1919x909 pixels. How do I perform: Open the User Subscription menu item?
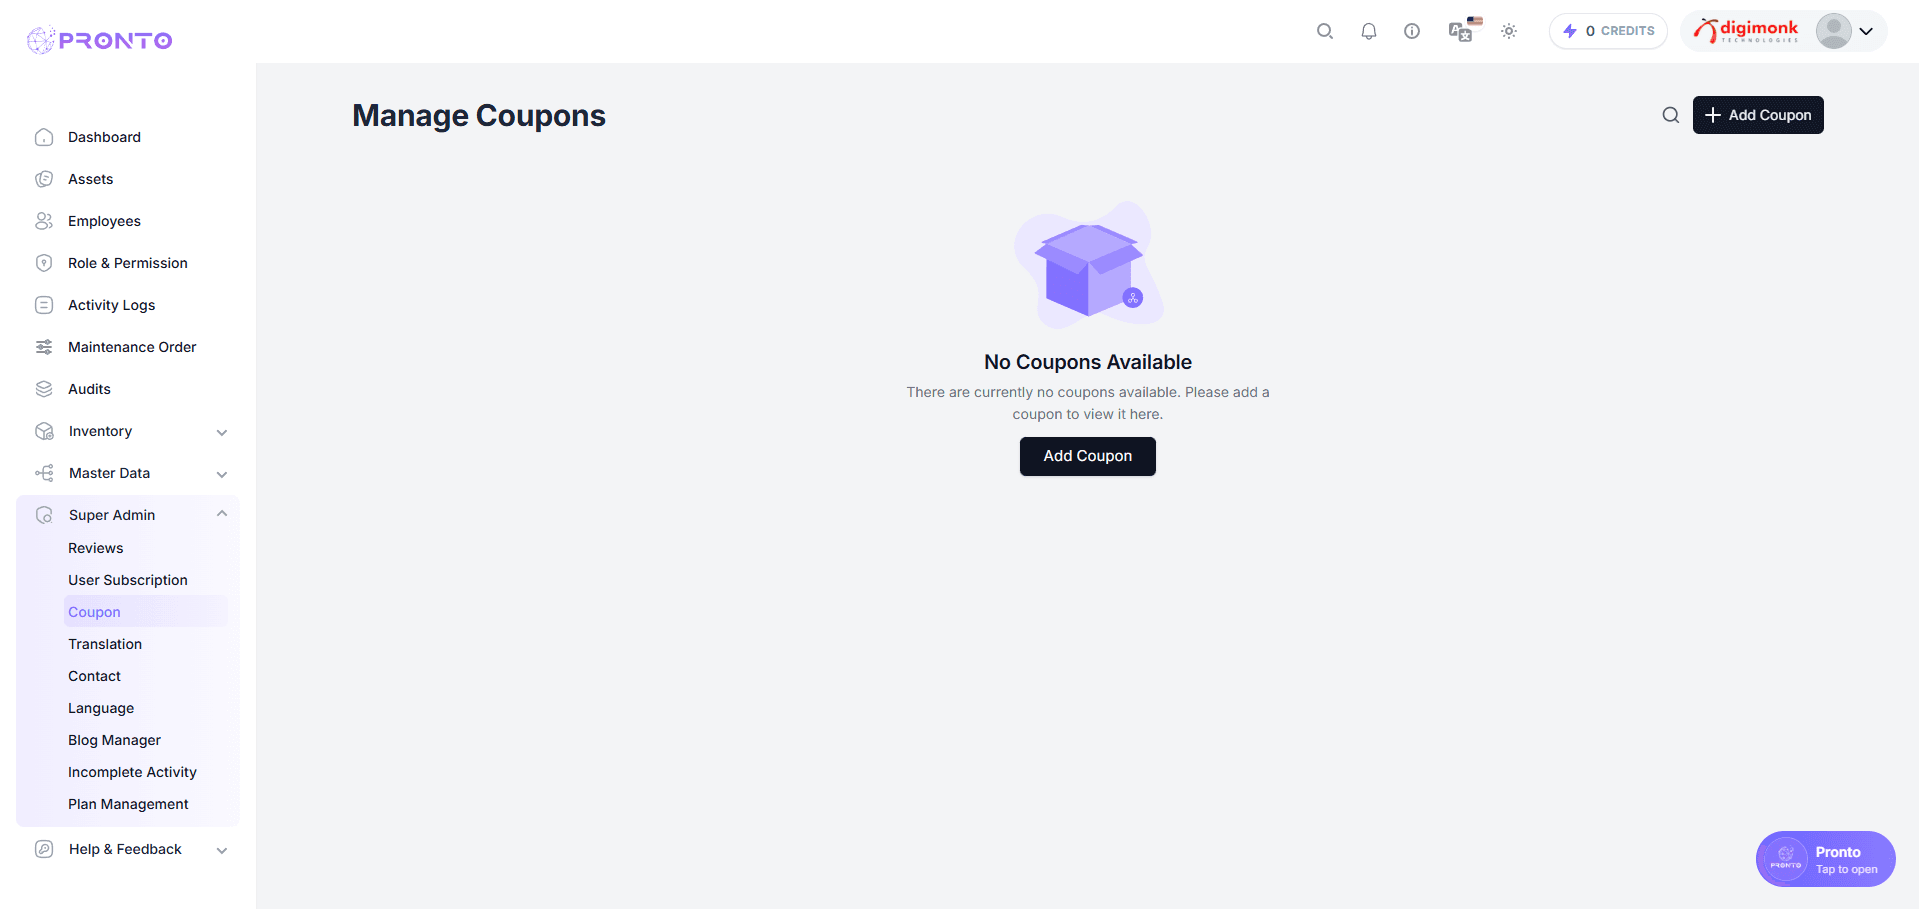(128, 580)
